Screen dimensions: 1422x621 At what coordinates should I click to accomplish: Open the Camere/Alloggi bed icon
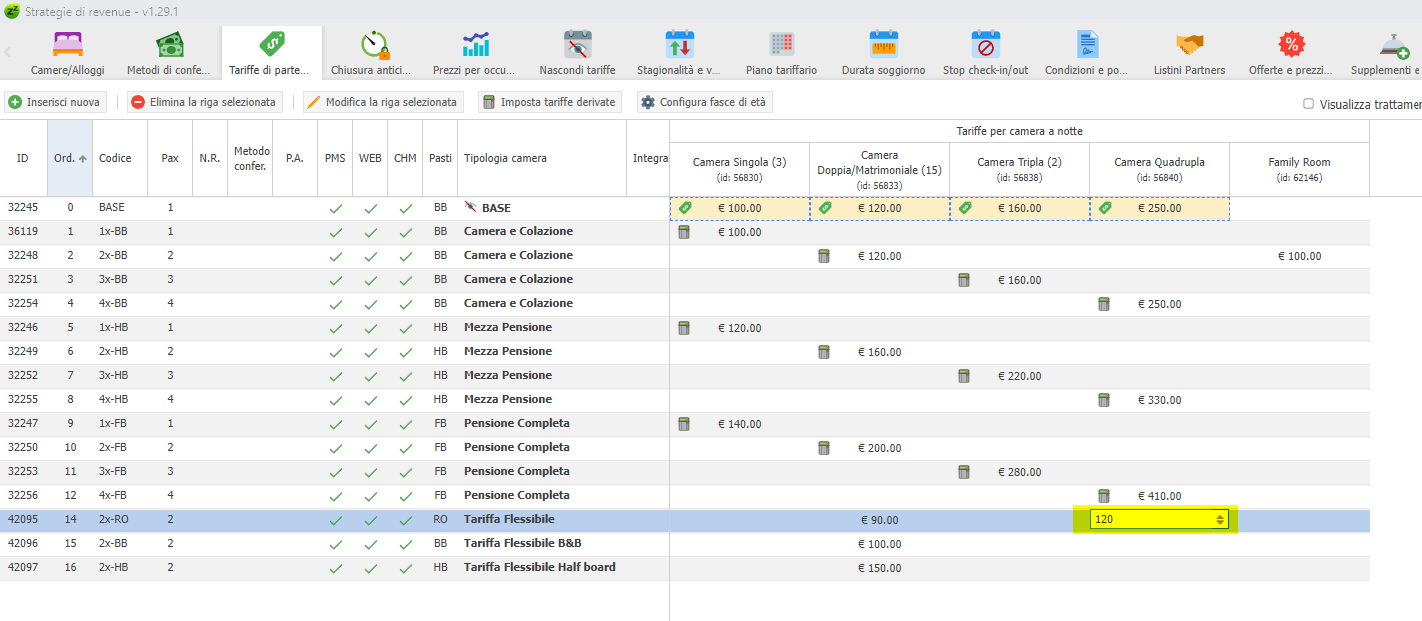68,45
